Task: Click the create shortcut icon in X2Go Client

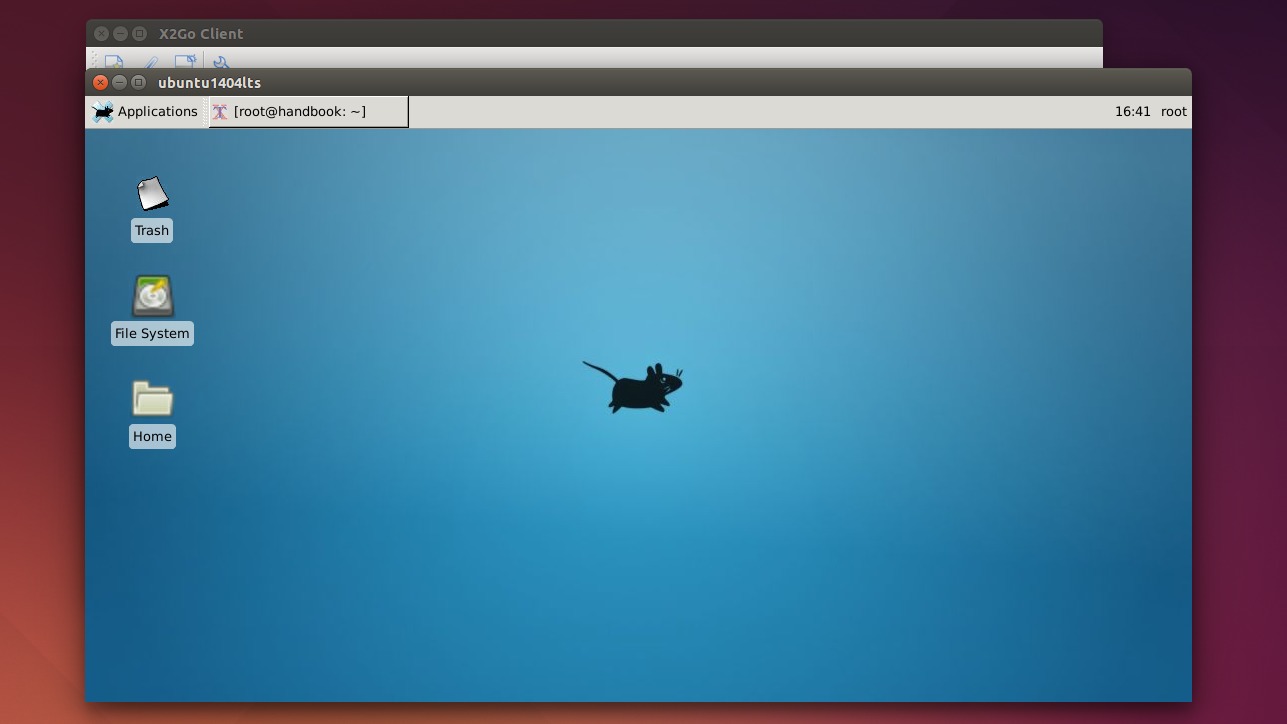Action: click(x=185, y=62)
